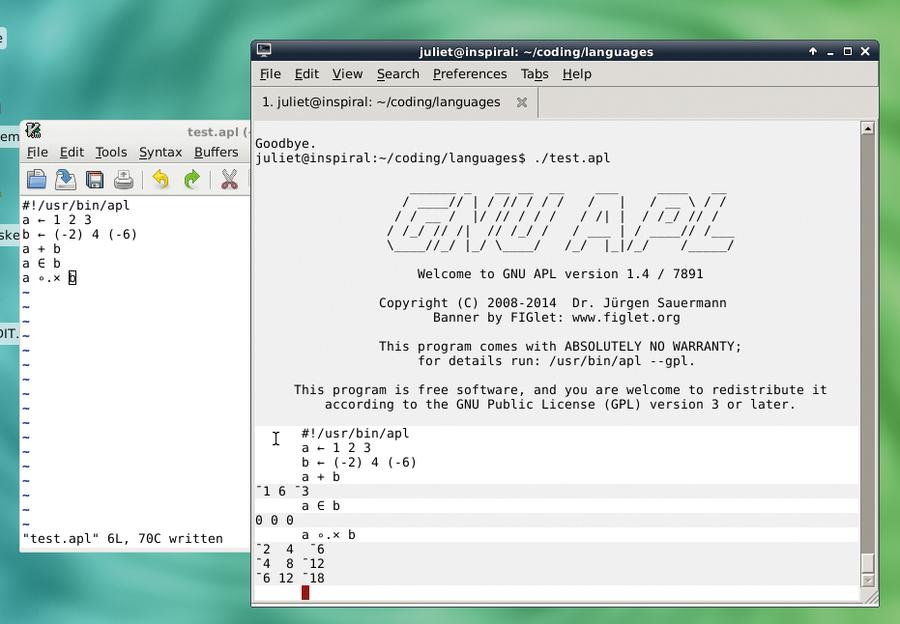The height and width of the screenshot is (624, 900).
Task: Open the terminal Help menu
Action: tap(577, 74)
